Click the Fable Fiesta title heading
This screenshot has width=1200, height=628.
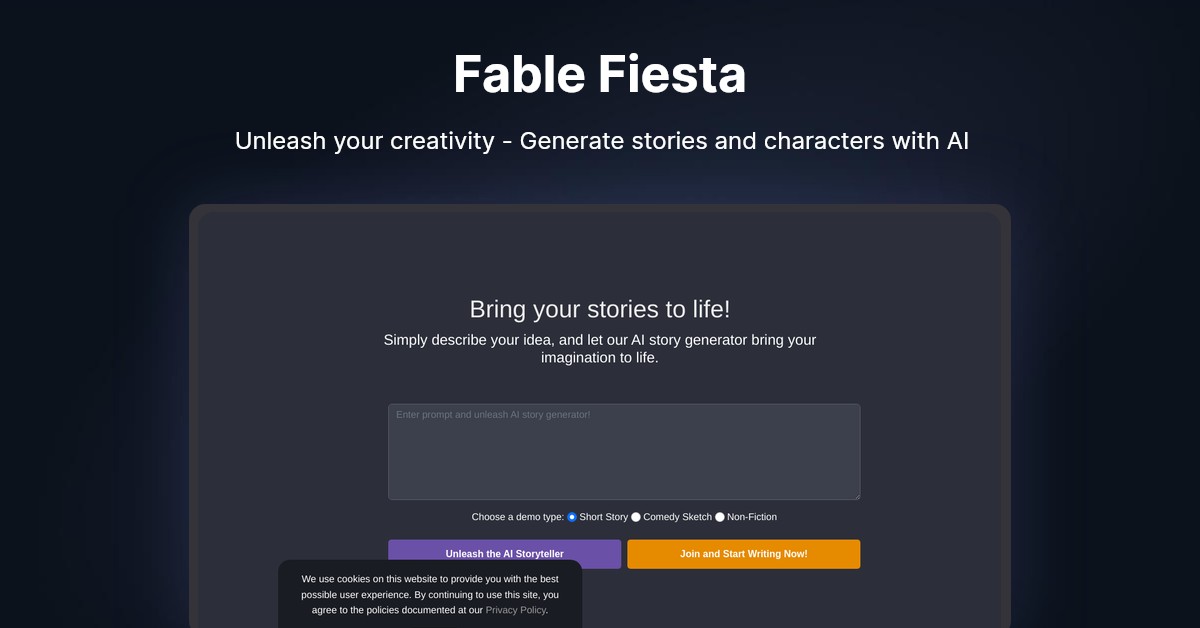click(600, 75)
